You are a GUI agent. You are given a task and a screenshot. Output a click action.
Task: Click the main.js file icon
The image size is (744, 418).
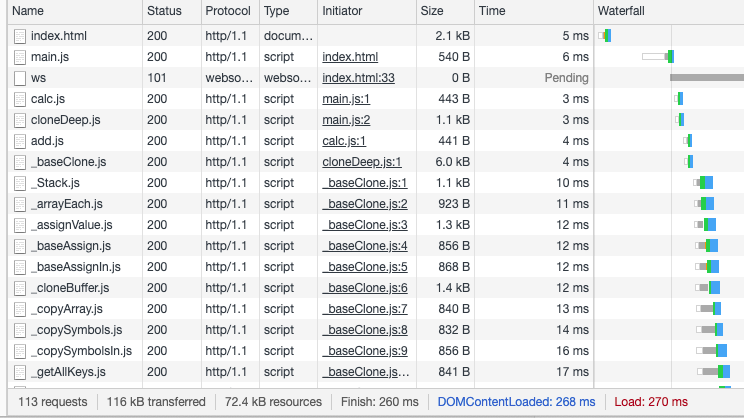point(20,57)
